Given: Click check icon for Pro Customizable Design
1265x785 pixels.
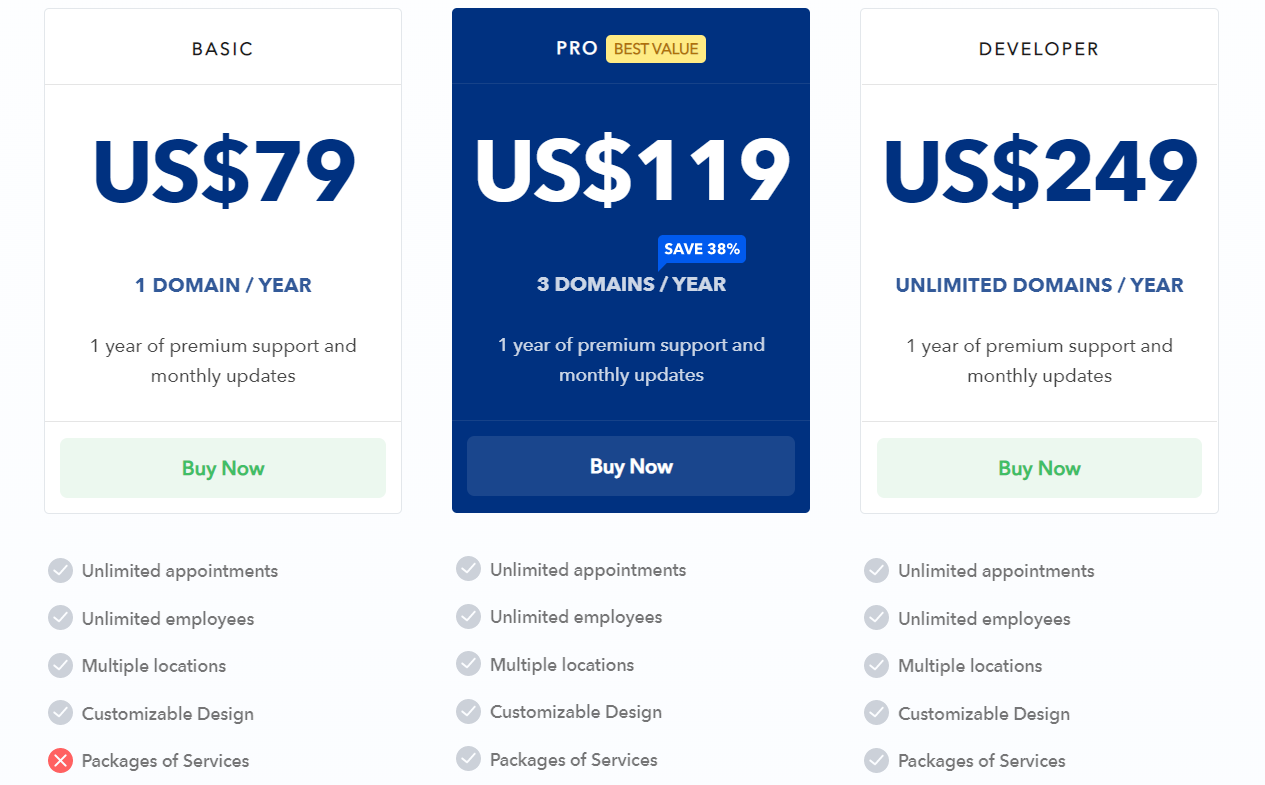Looking at the screenshot, I should click(x=469, y=712).
